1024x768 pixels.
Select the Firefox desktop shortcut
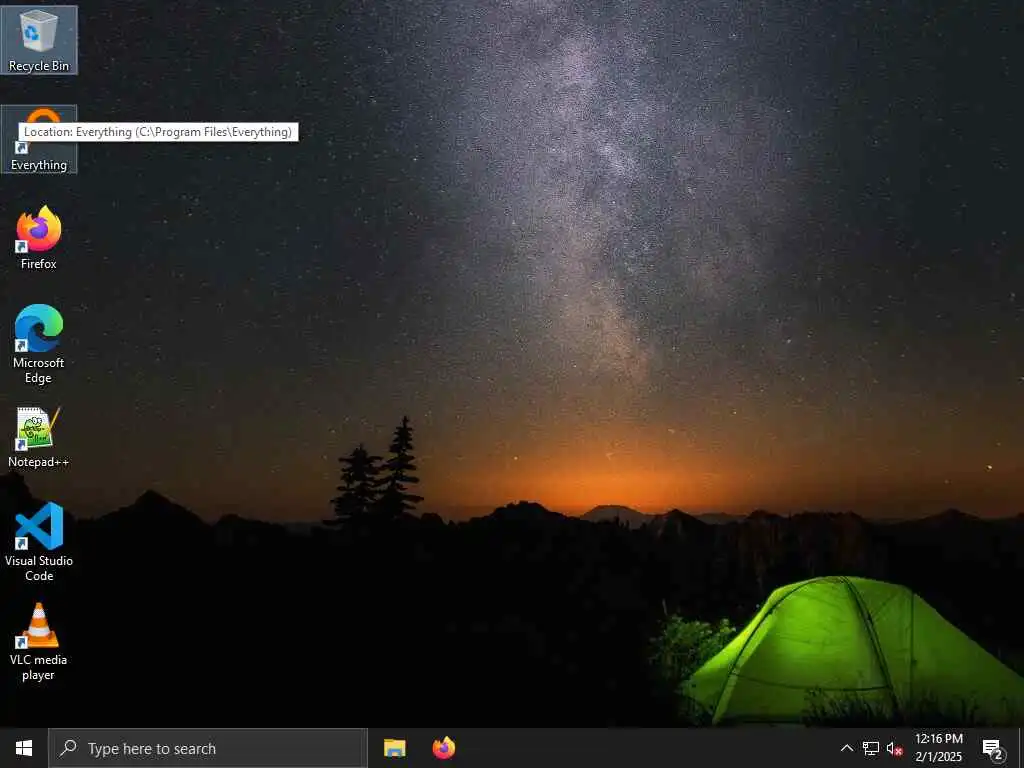39,238
